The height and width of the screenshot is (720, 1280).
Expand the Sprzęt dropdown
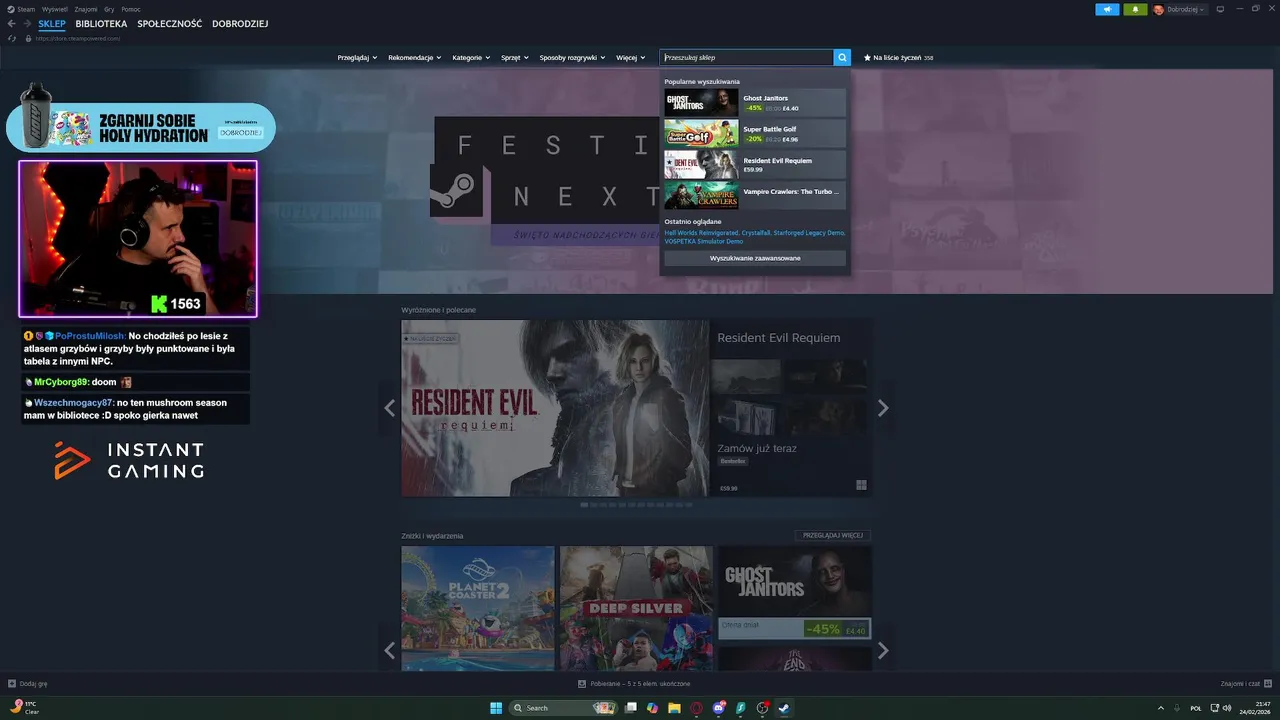click(515, 58)
